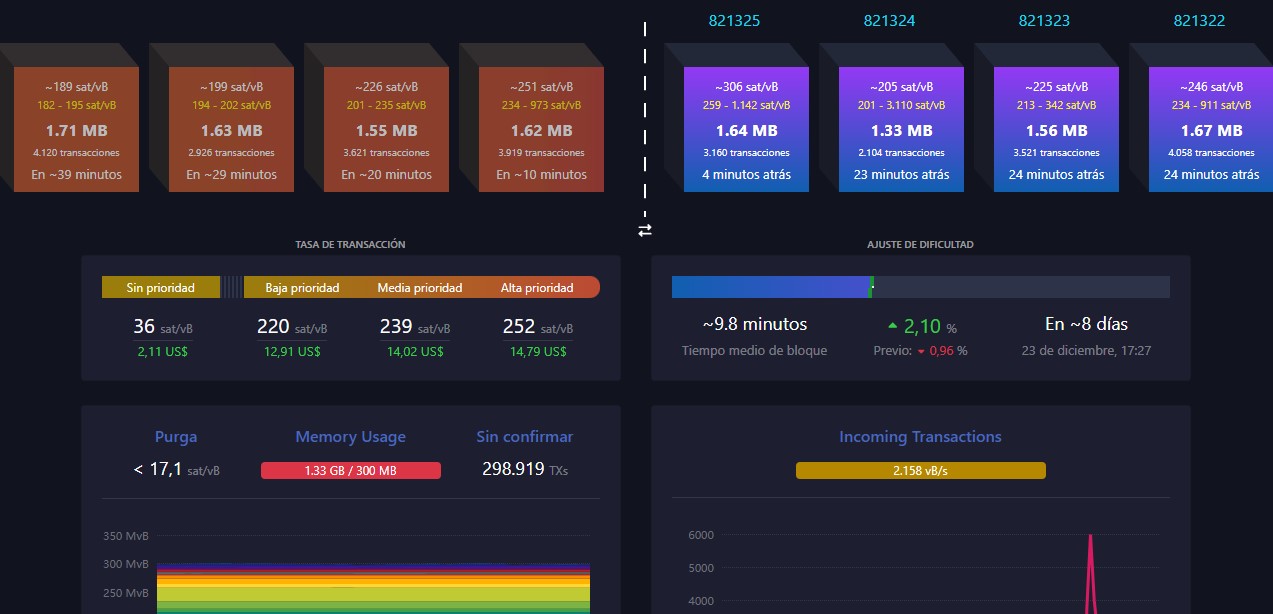Open mined block 821323
1273x614 pixels.
1056,129
